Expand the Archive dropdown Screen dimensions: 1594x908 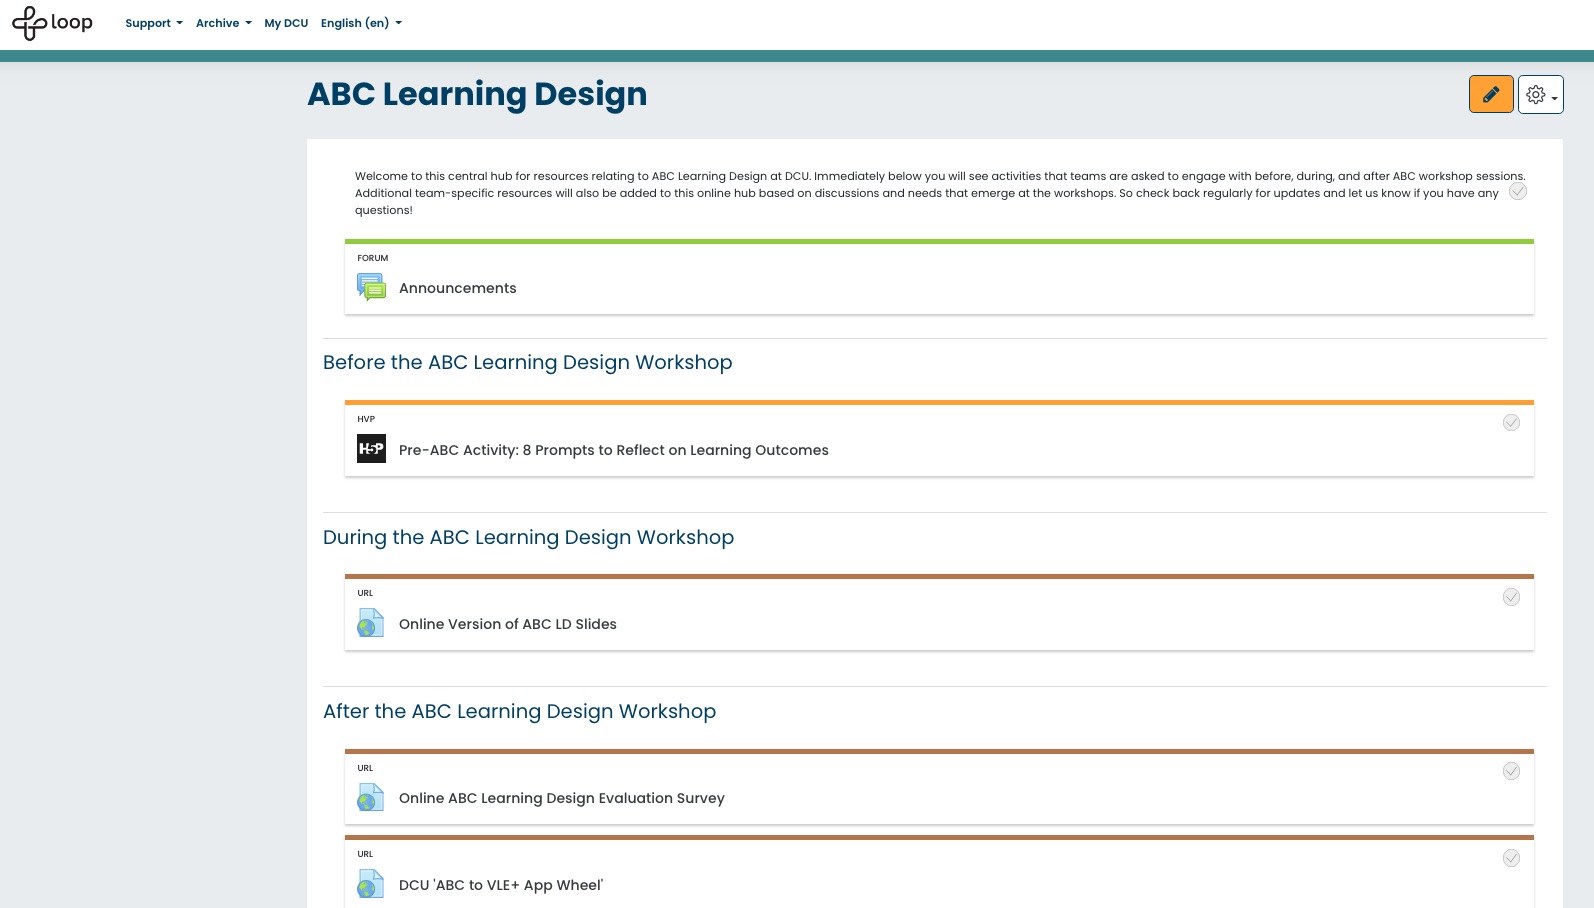223,23
